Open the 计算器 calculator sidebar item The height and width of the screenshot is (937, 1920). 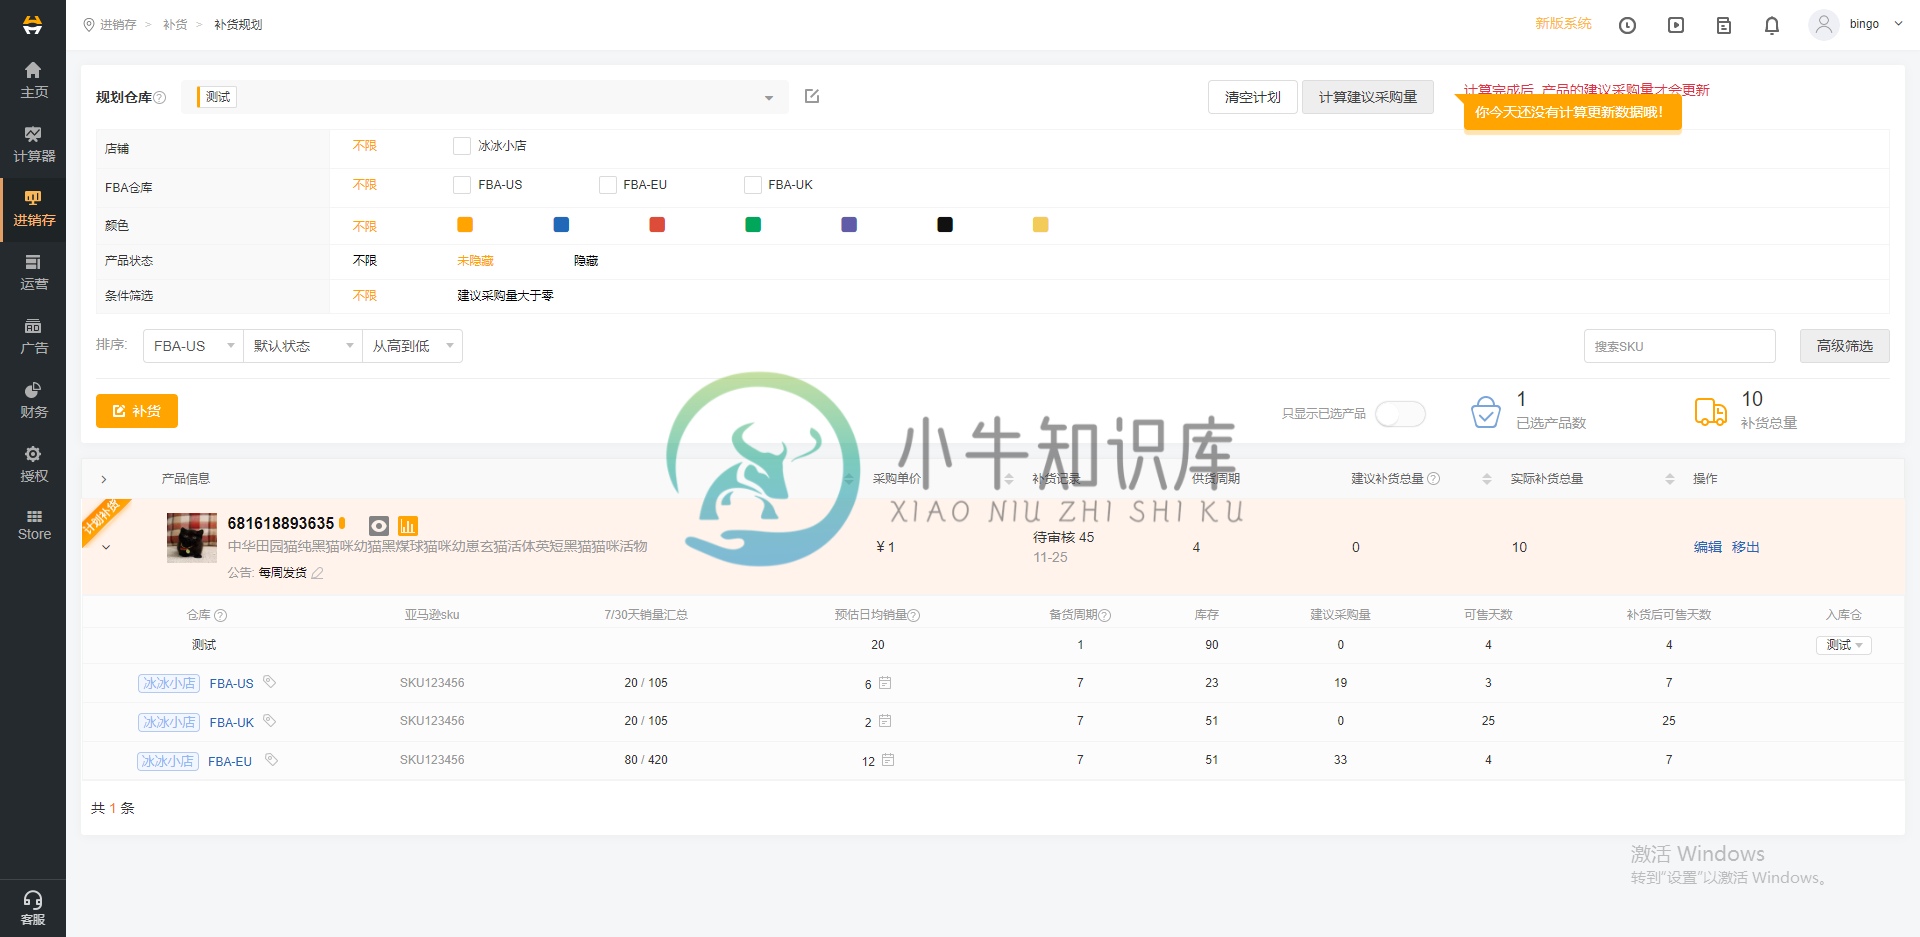(33, 145)
